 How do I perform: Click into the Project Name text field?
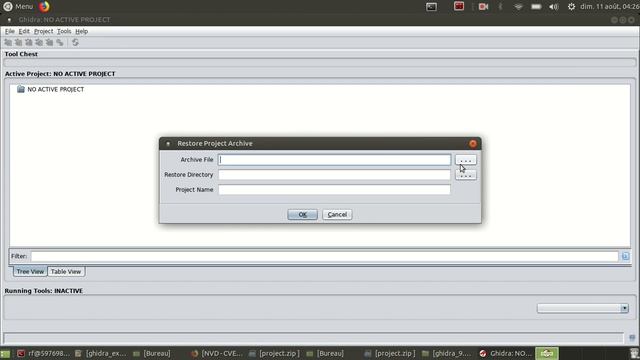click(x=334, y=190)
